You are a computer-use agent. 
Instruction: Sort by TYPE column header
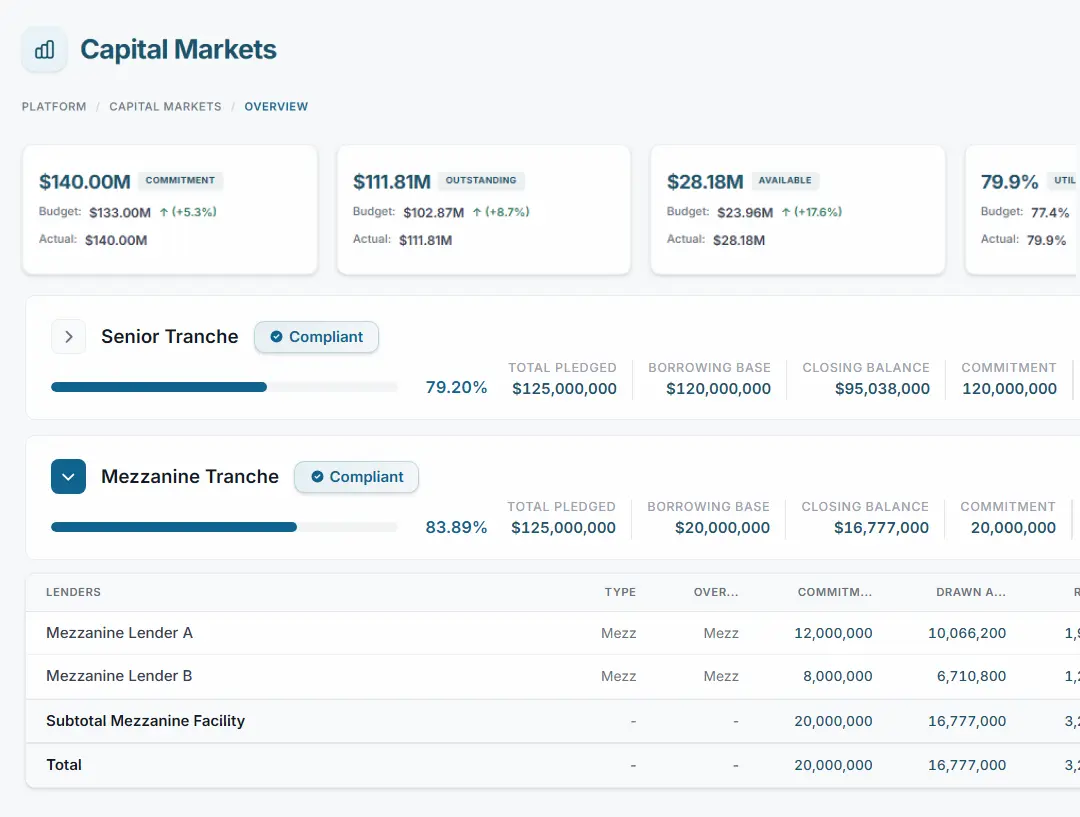coord(620,592)
